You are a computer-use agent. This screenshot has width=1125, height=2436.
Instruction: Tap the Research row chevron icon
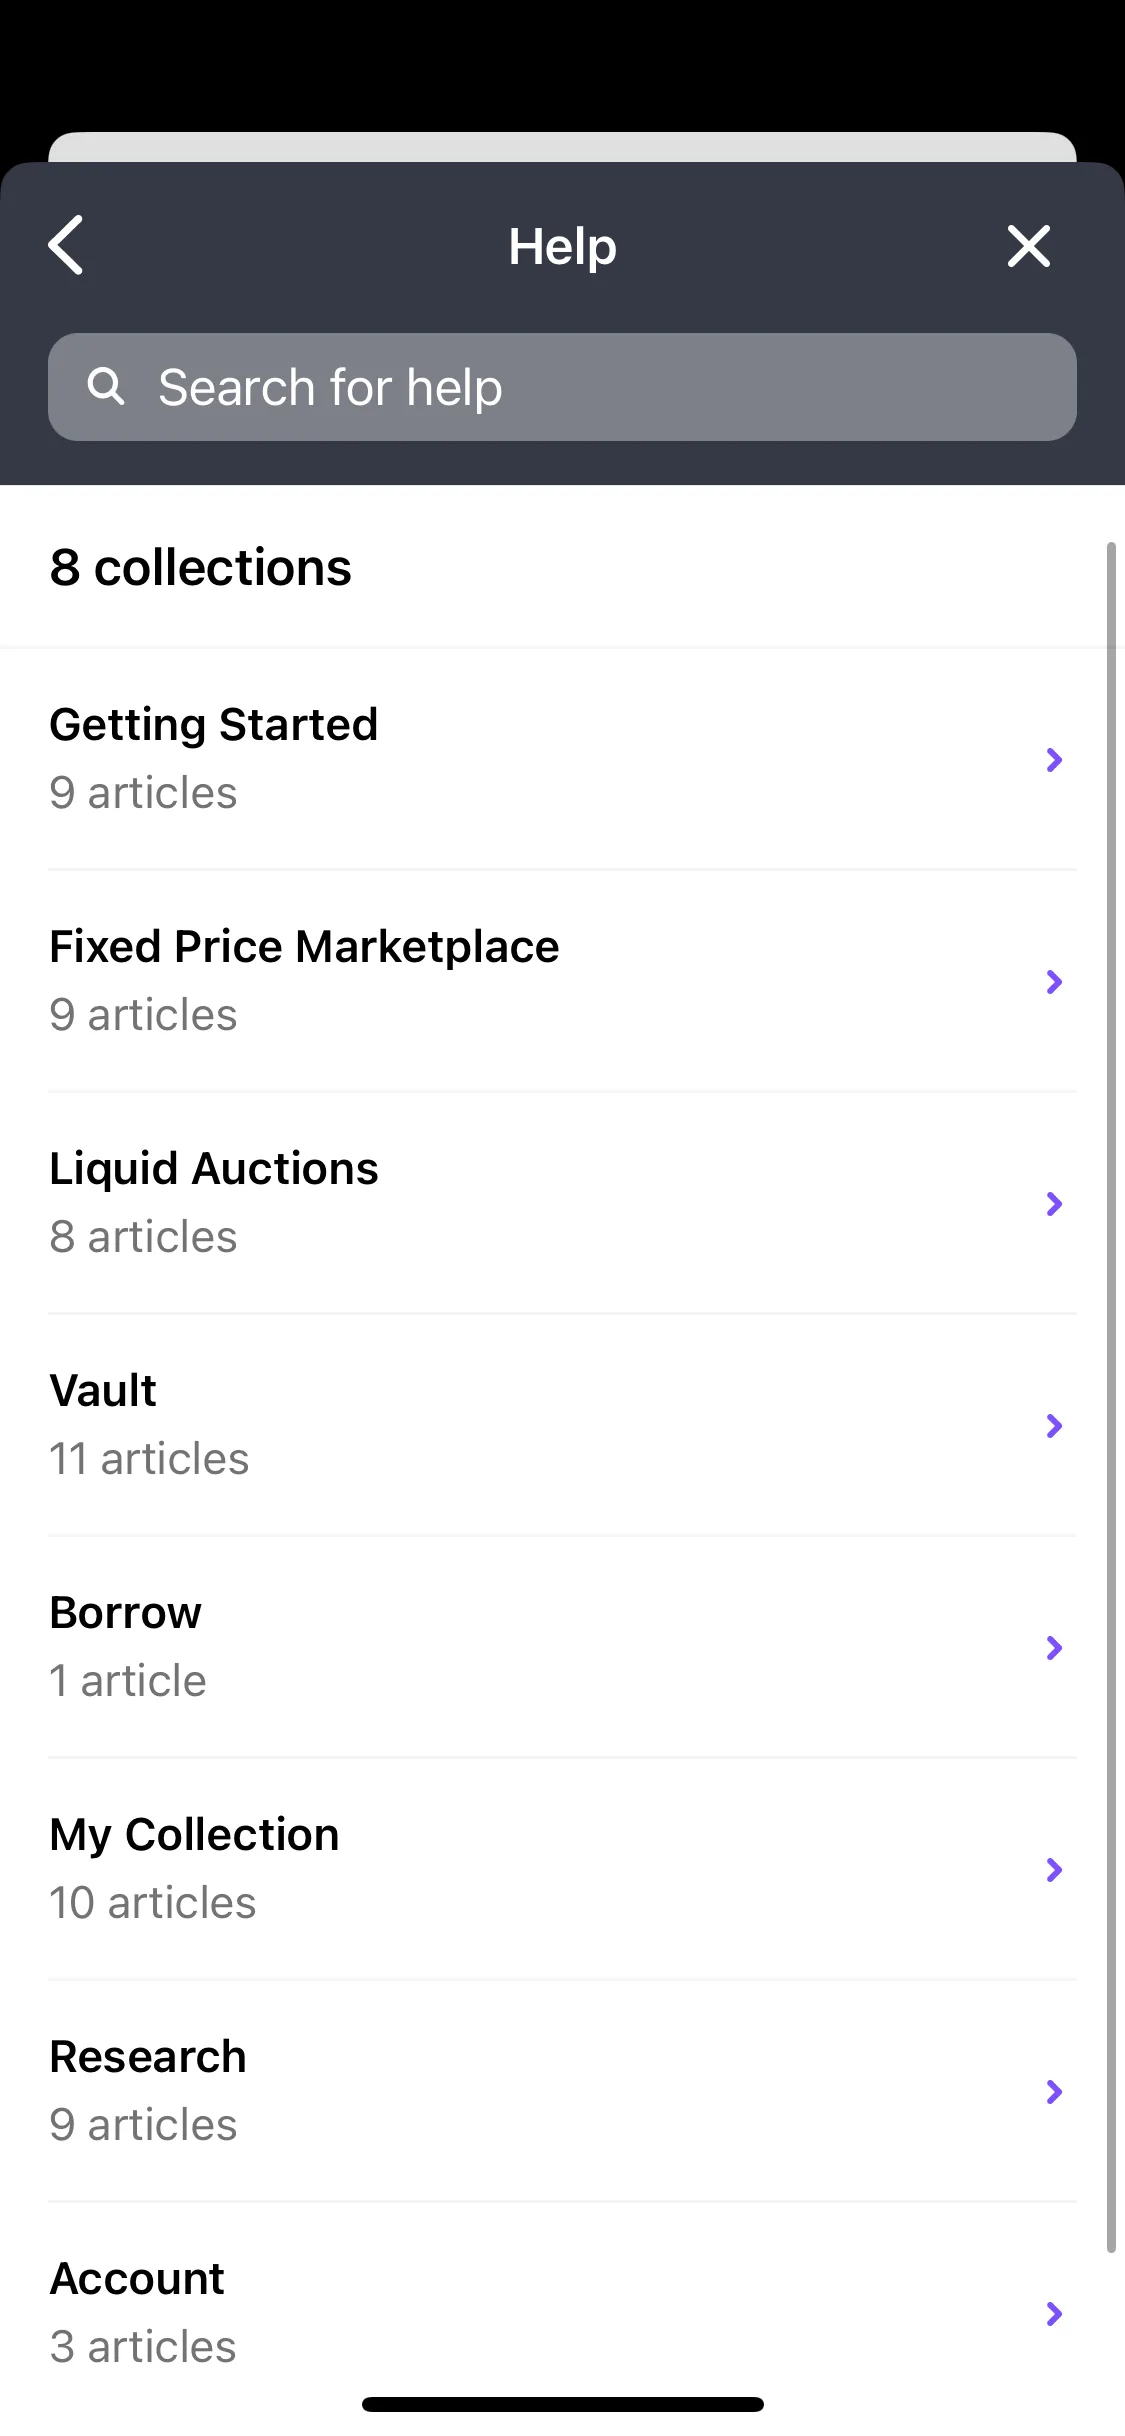click(1054, 2092)
